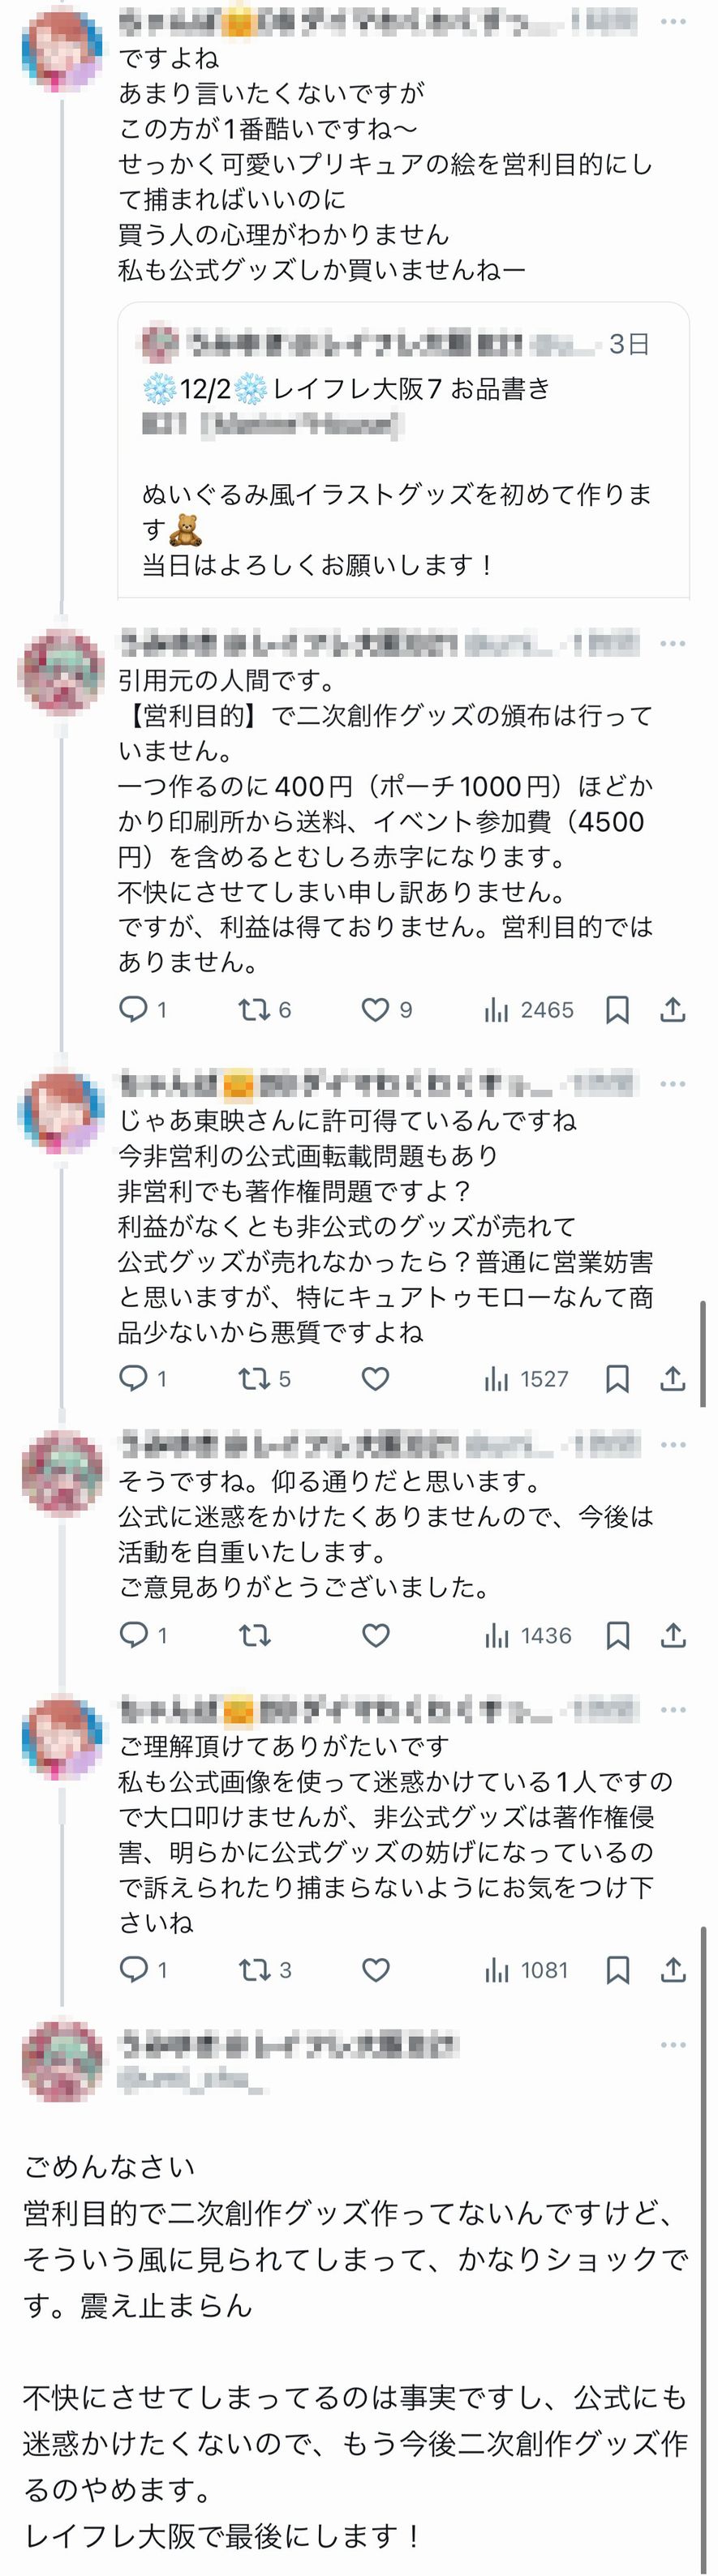Like the tweet showing 9 likes
718x2576 pixels.
(x=375, y=1010)
